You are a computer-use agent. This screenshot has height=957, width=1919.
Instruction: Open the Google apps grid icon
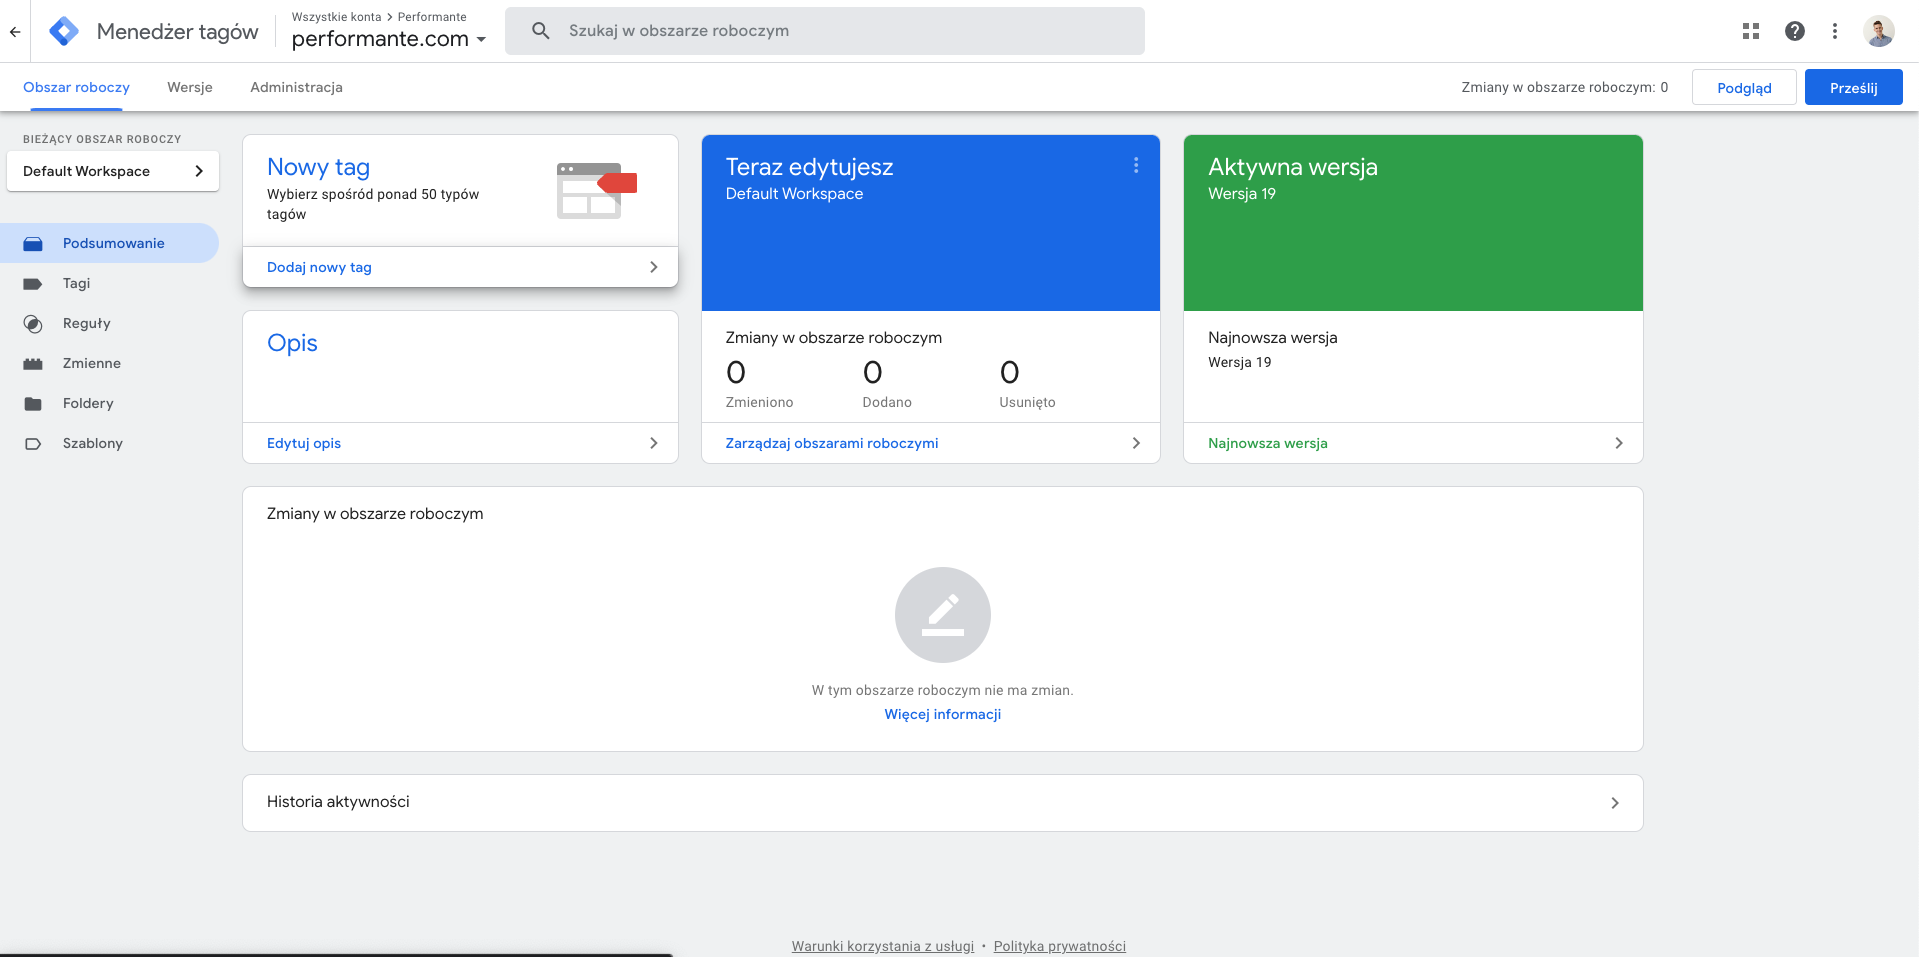1751,31
